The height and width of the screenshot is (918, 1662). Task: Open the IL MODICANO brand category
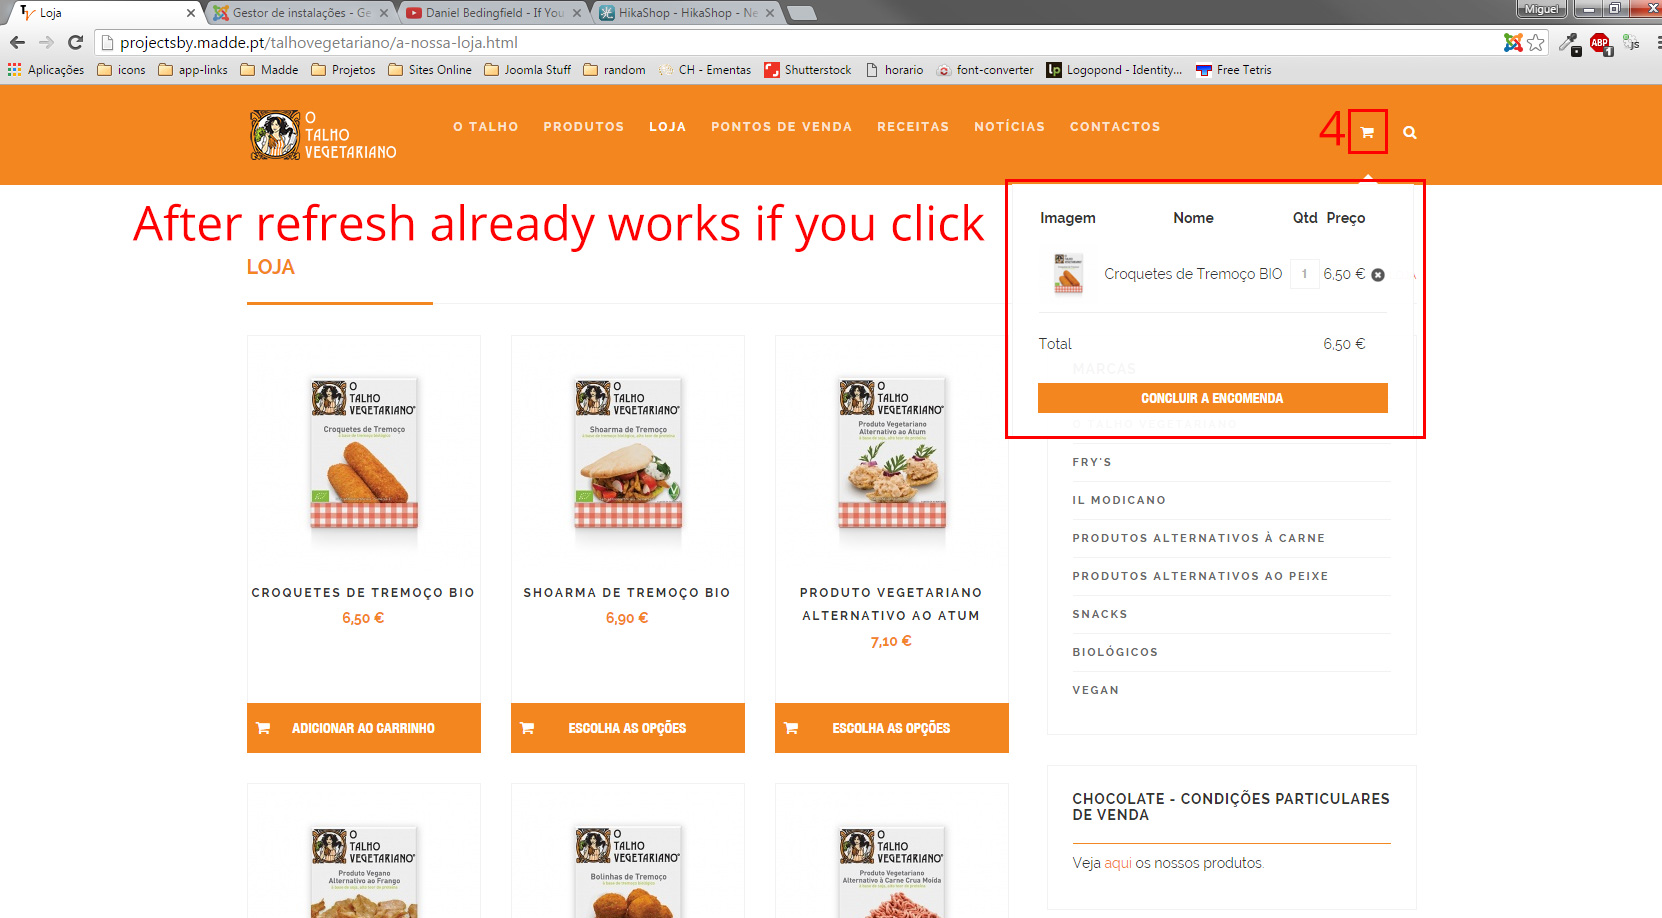point(1119,500)
